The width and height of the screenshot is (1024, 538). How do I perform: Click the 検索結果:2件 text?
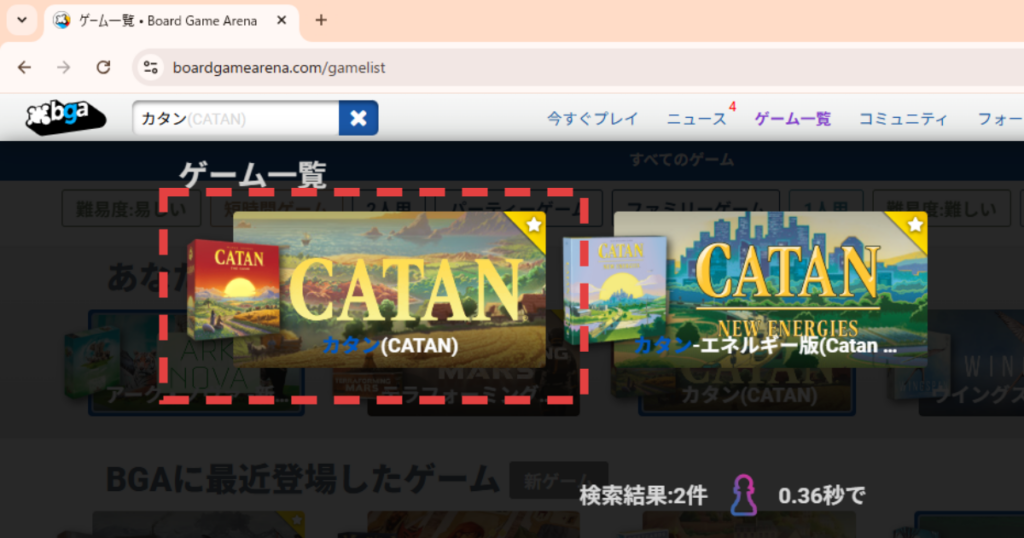pyautogui.click(x=643, y=496)
